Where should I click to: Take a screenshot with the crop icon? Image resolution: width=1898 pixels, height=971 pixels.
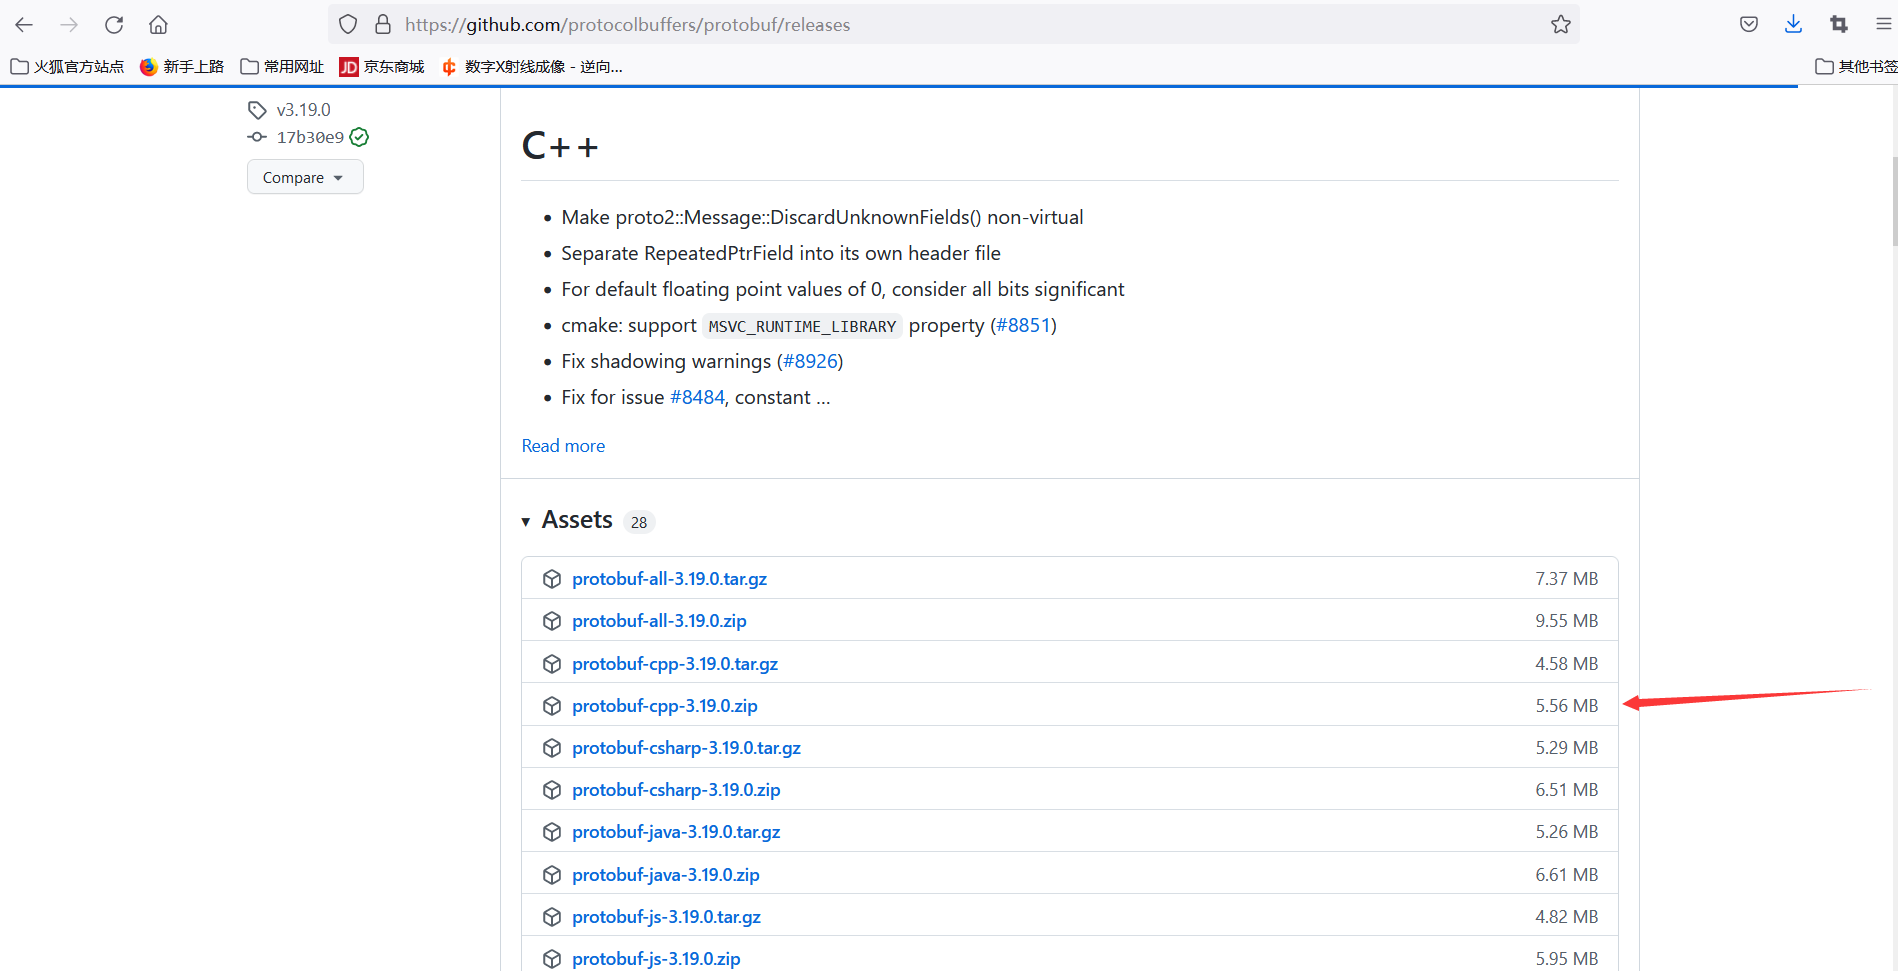coord(1838,24)
